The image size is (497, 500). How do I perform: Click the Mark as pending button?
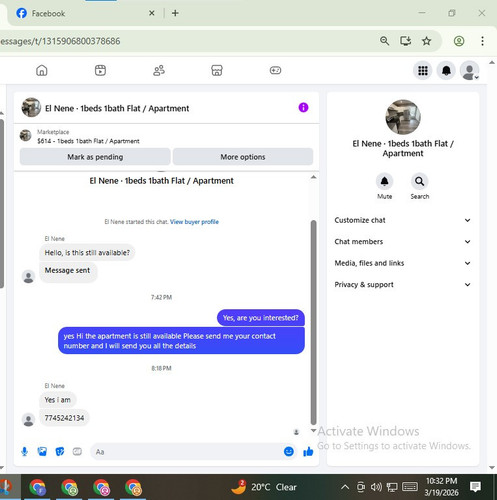[95, 157]
